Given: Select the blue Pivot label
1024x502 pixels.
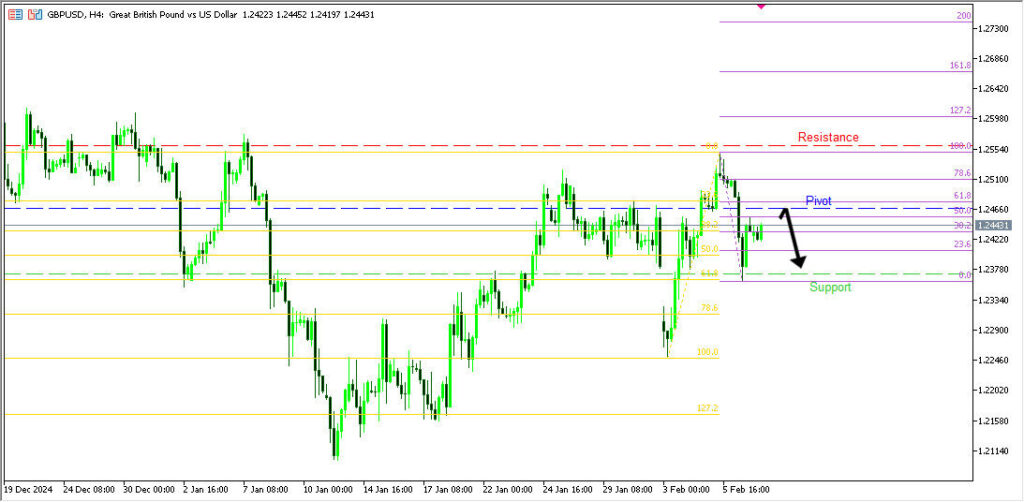Looking at the screenshot, I should (818, 201).
